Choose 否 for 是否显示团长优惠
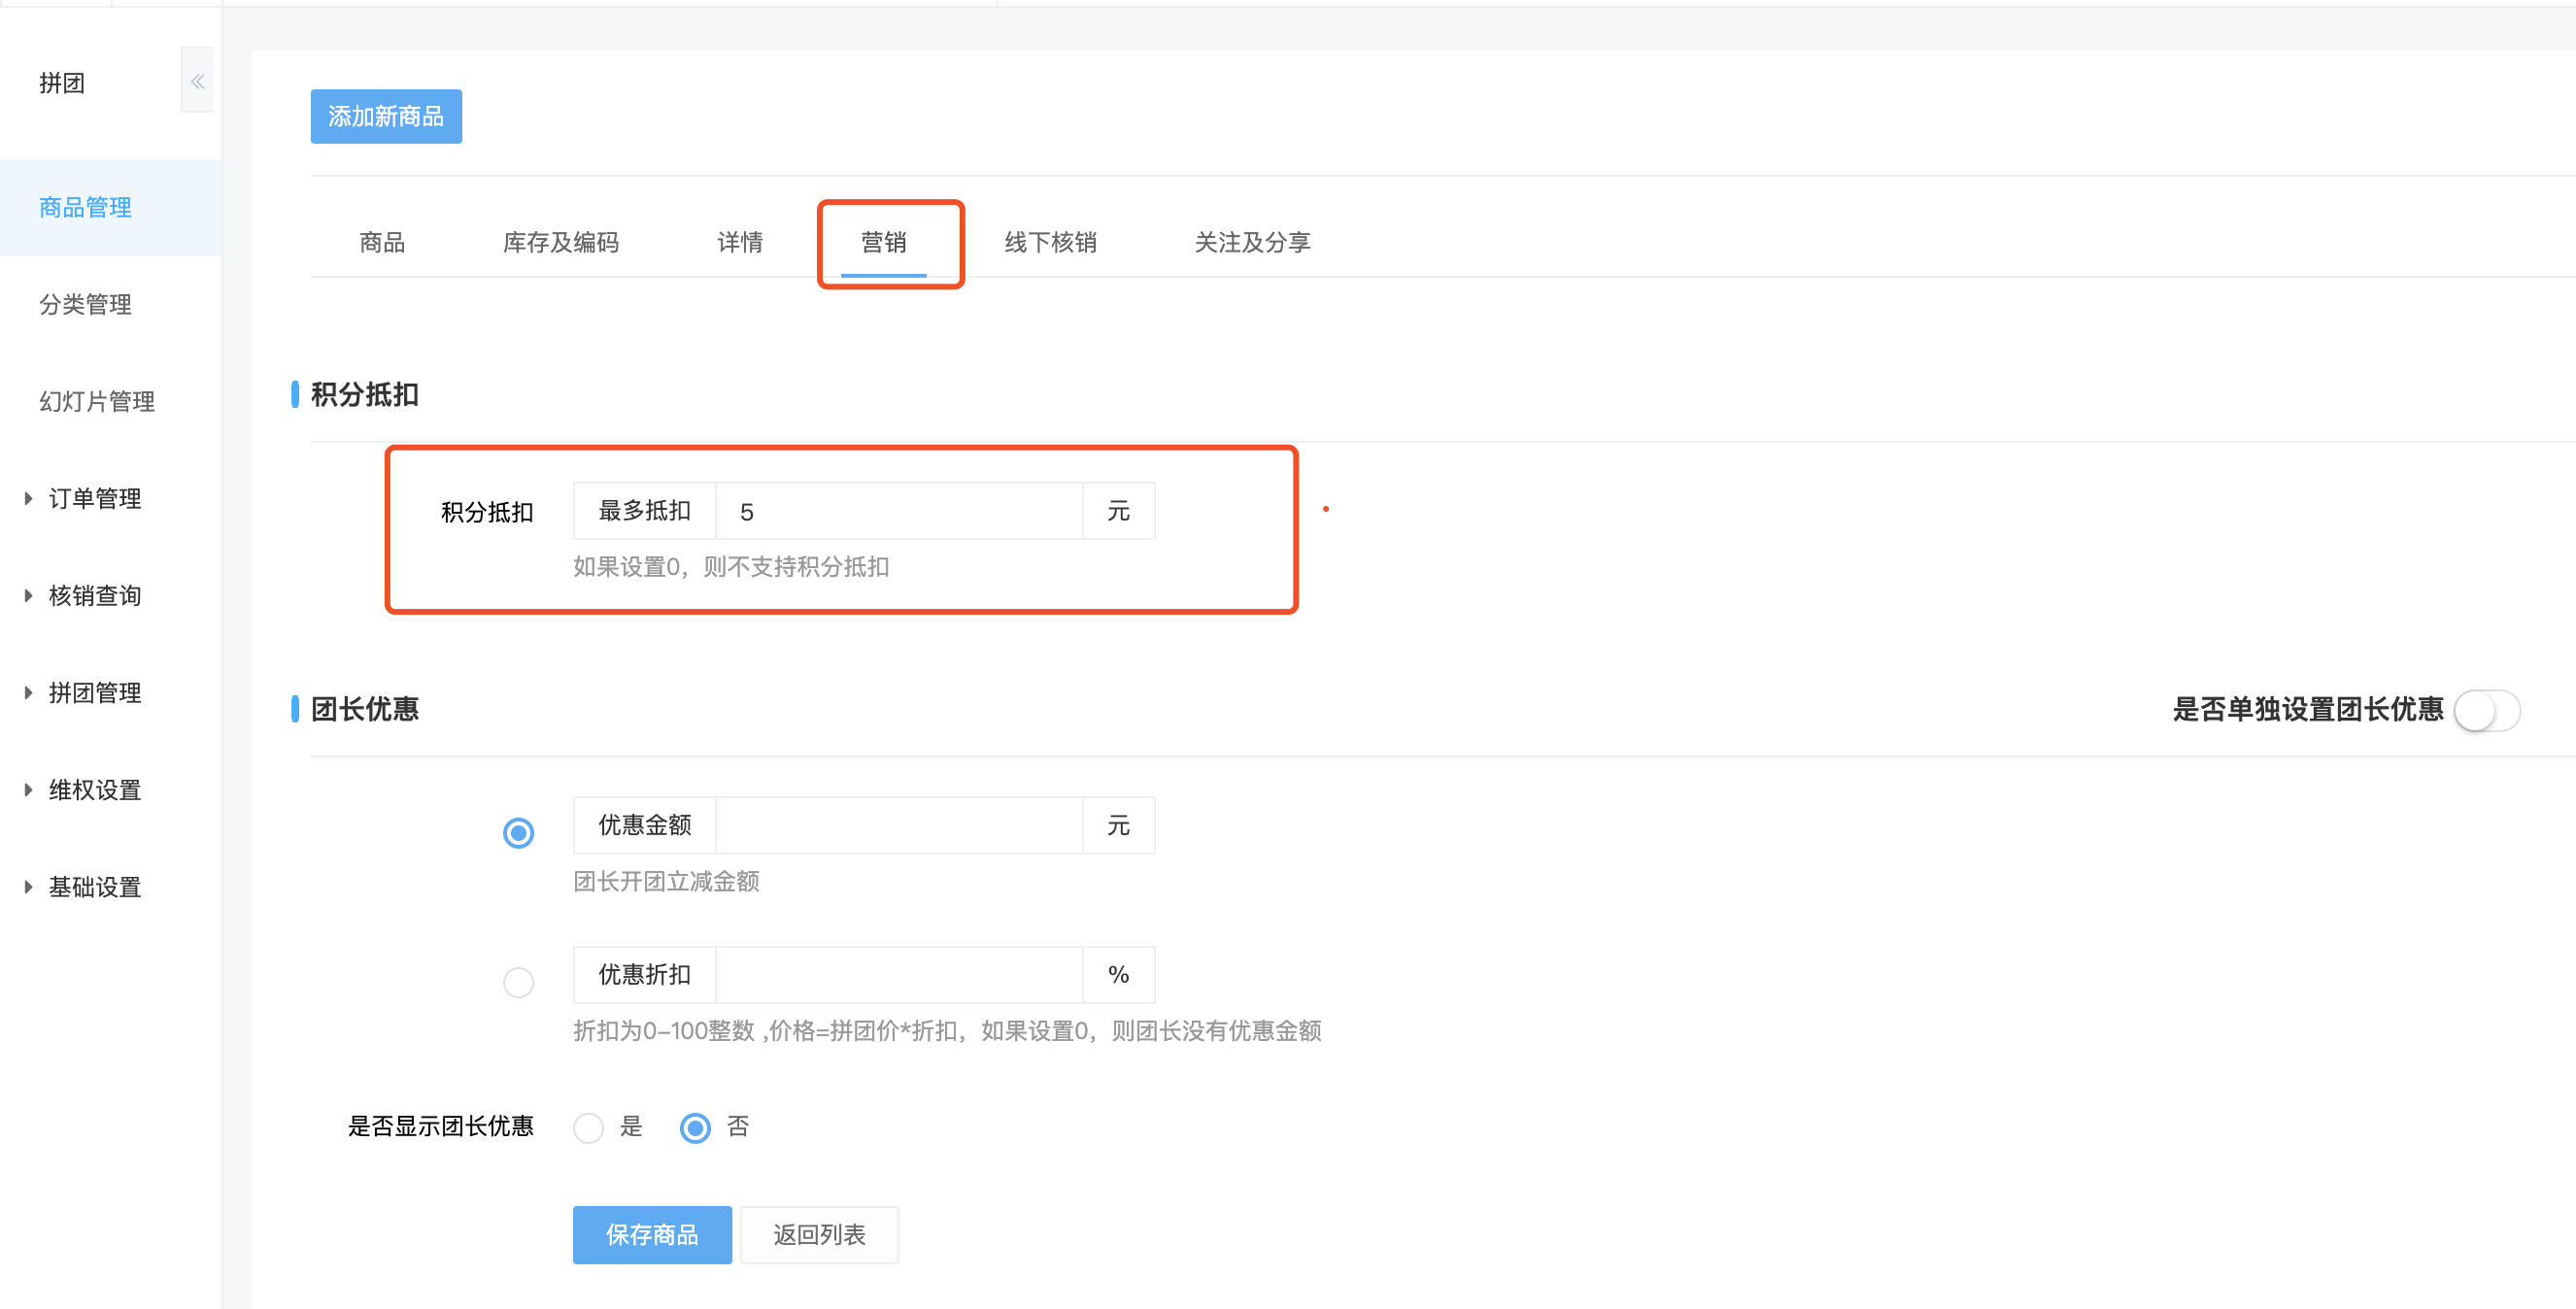The height and width of the screenshot is (1309, 2576). [696, 1127]
